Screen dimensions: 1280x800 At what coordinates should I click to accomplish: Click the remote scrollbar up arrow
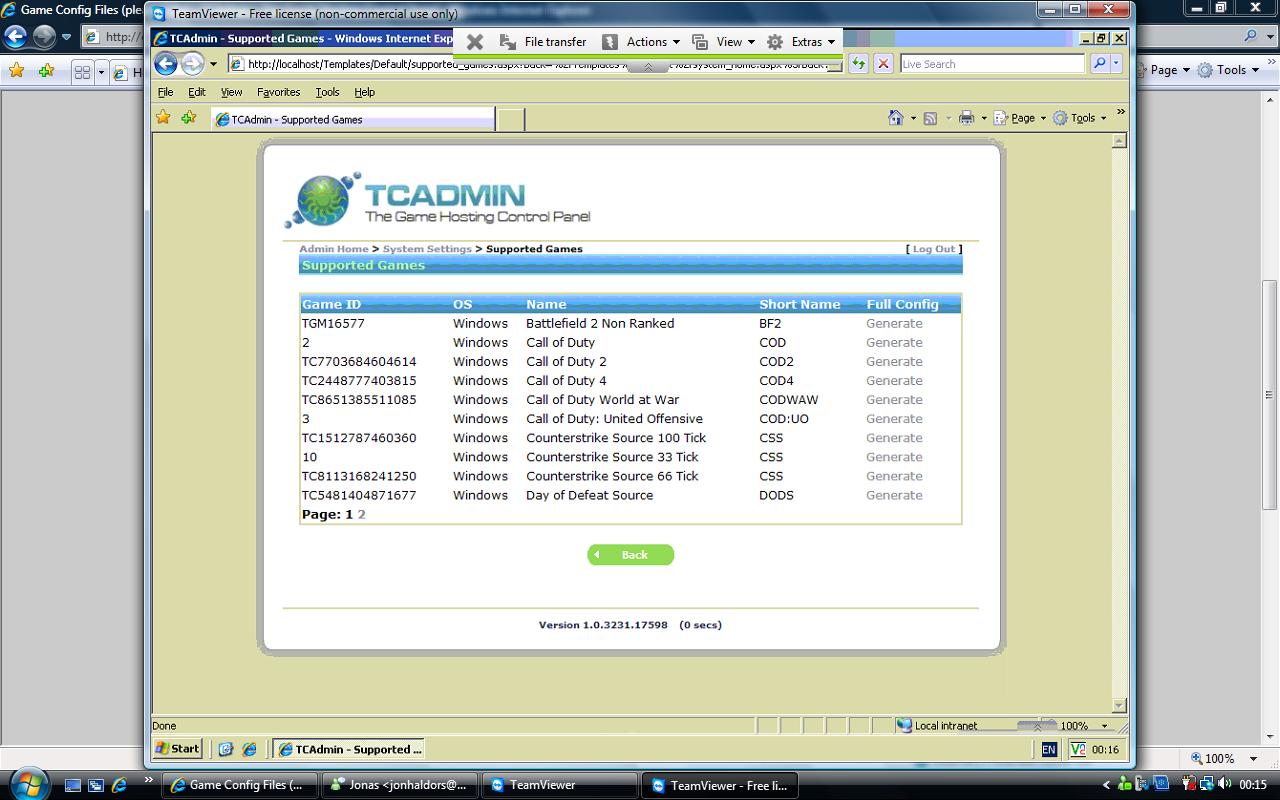pos(1119,141)
